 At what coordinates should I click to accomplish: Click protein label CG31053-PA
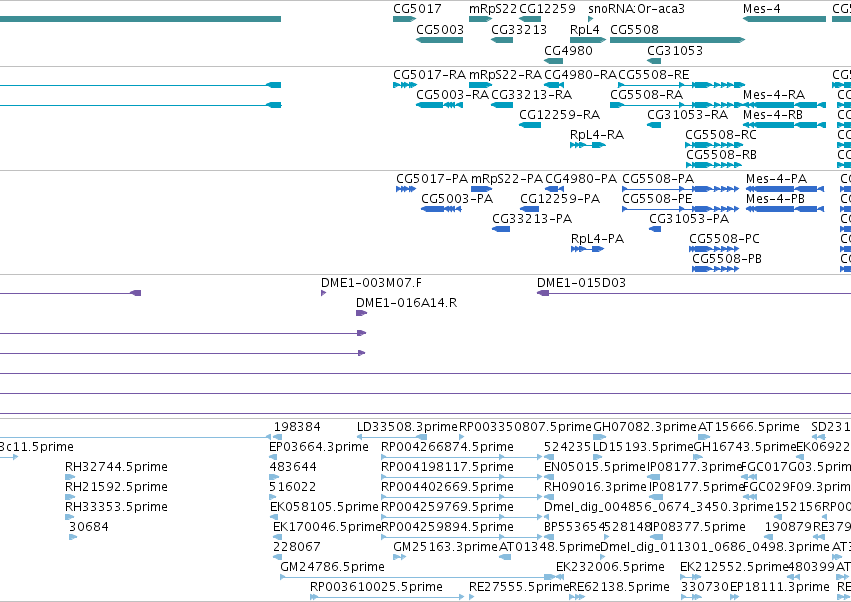point(689,219)
